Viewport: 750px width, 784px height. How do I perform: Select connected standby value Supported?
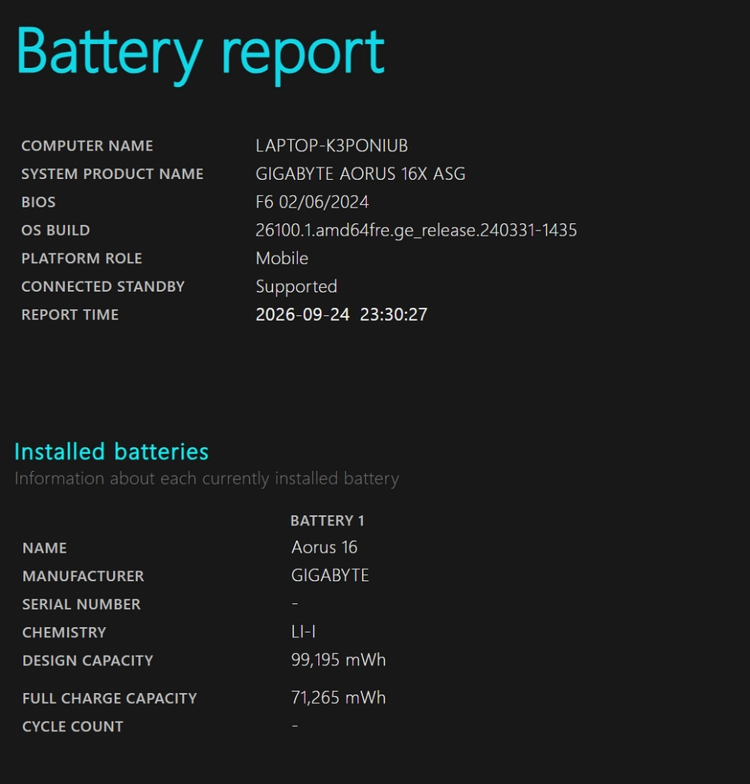pyautogui.click(x=296, y=287)
